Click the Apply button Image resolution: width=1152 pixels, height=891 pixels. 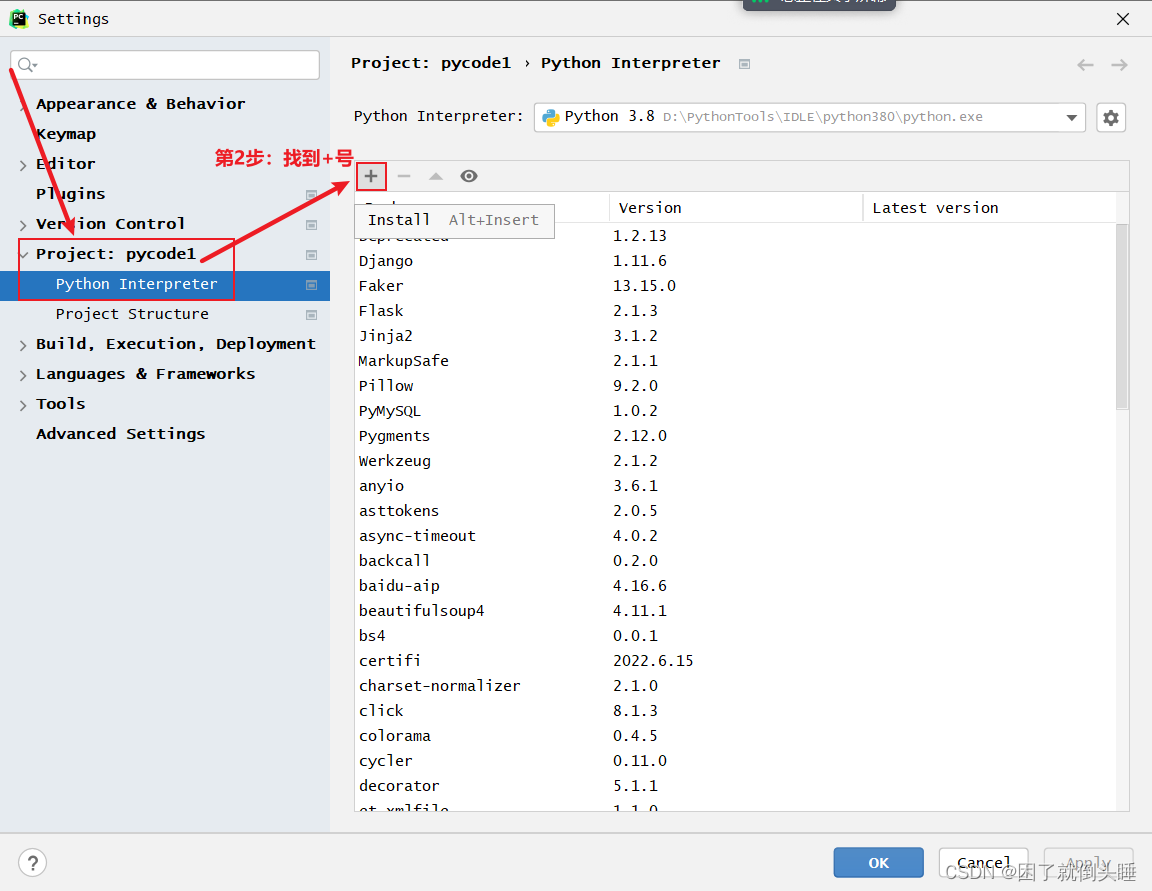click(x=1088, y=862)
